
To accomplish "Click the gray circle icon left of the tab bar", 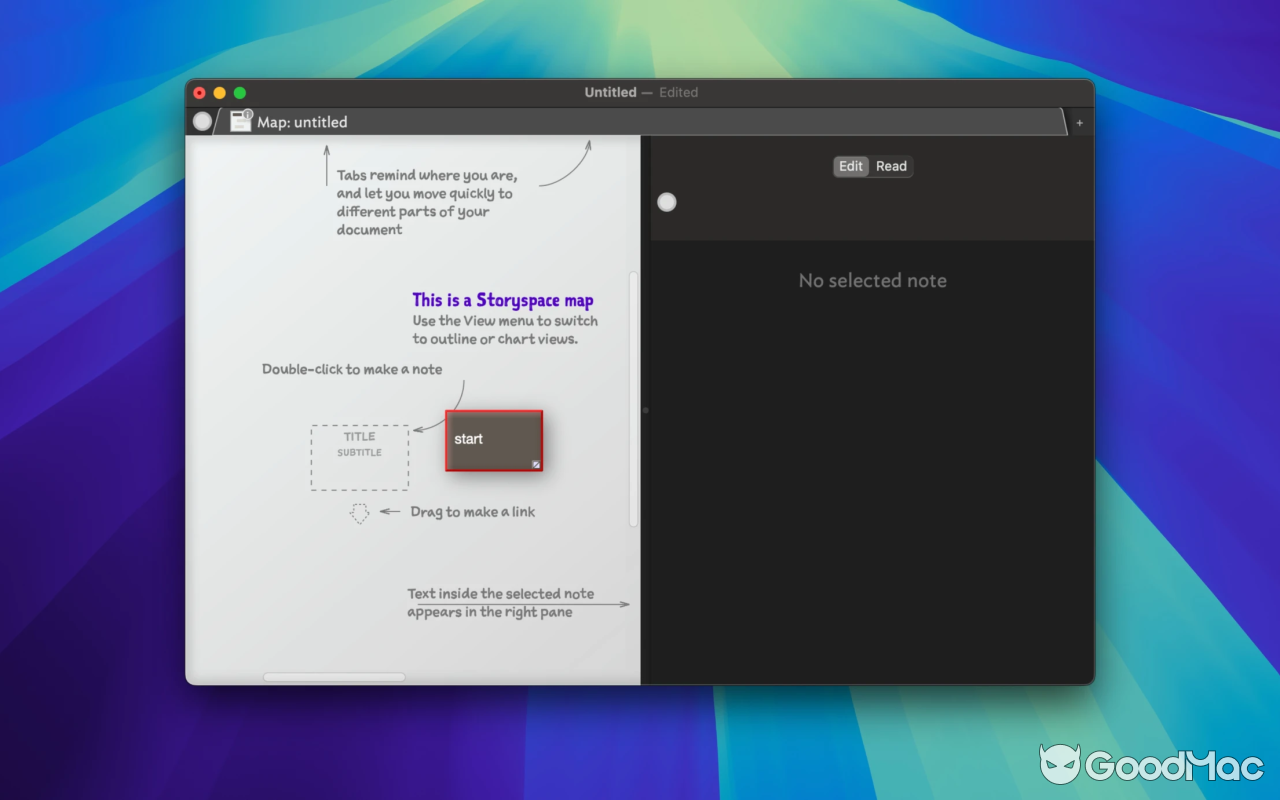I will 202,120.
